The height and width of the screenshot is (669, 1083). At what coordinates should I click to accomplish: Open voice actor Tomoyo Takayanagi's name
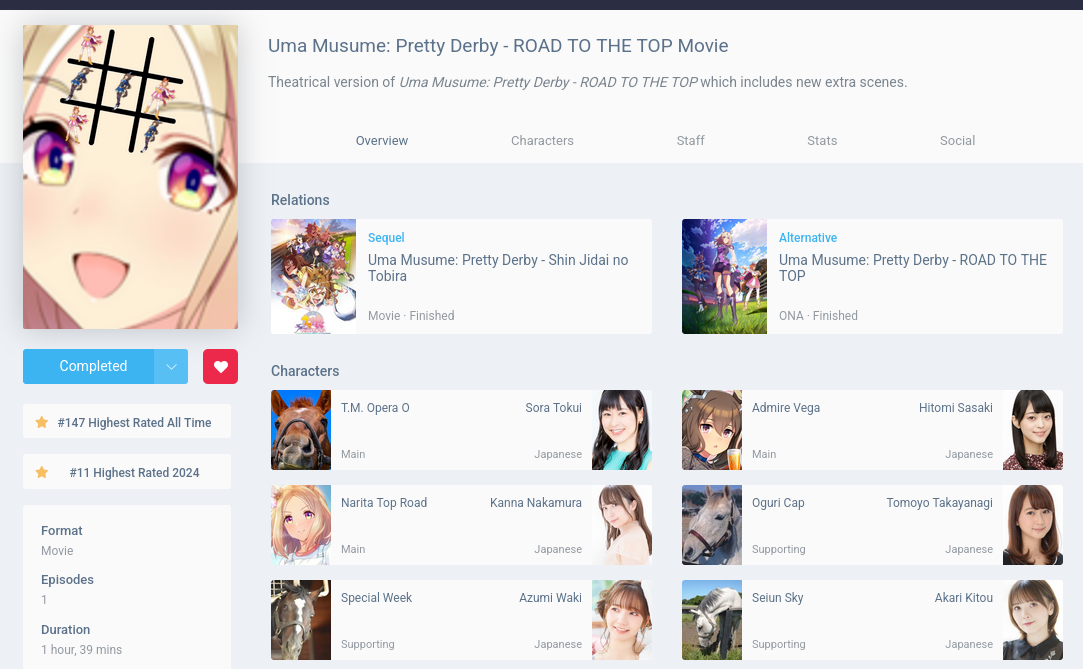939,503
